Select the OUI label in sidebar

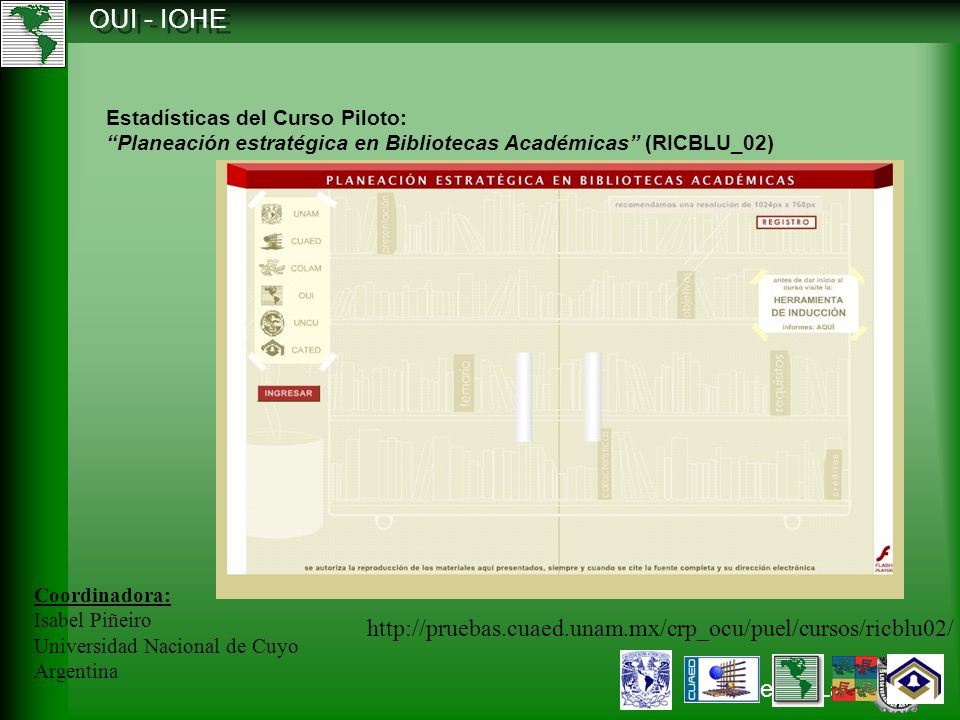[306, 296]
